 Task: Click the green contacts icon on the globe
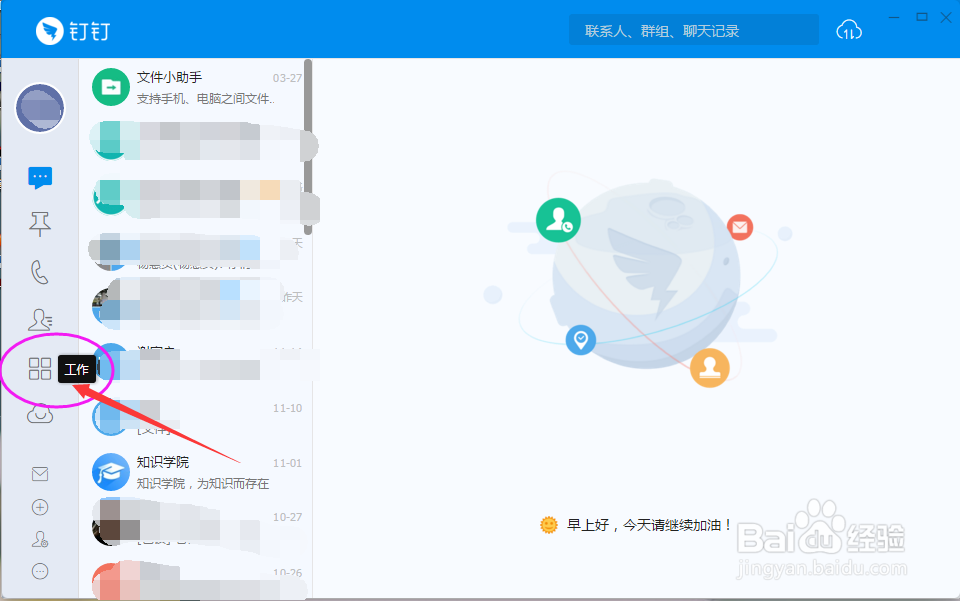558,220
